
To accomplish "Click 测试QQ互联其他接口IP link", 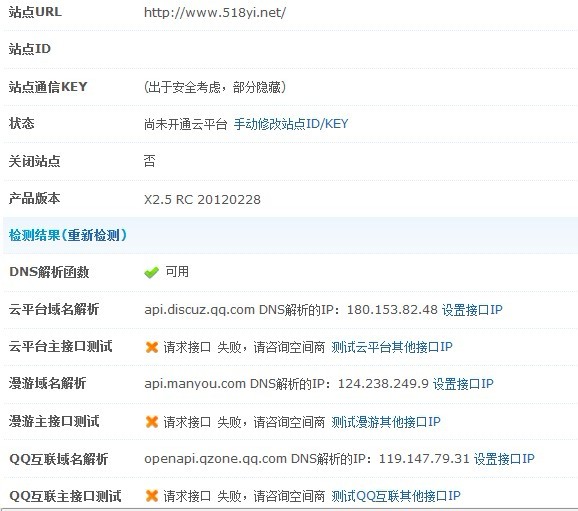I will click(396, 496).
